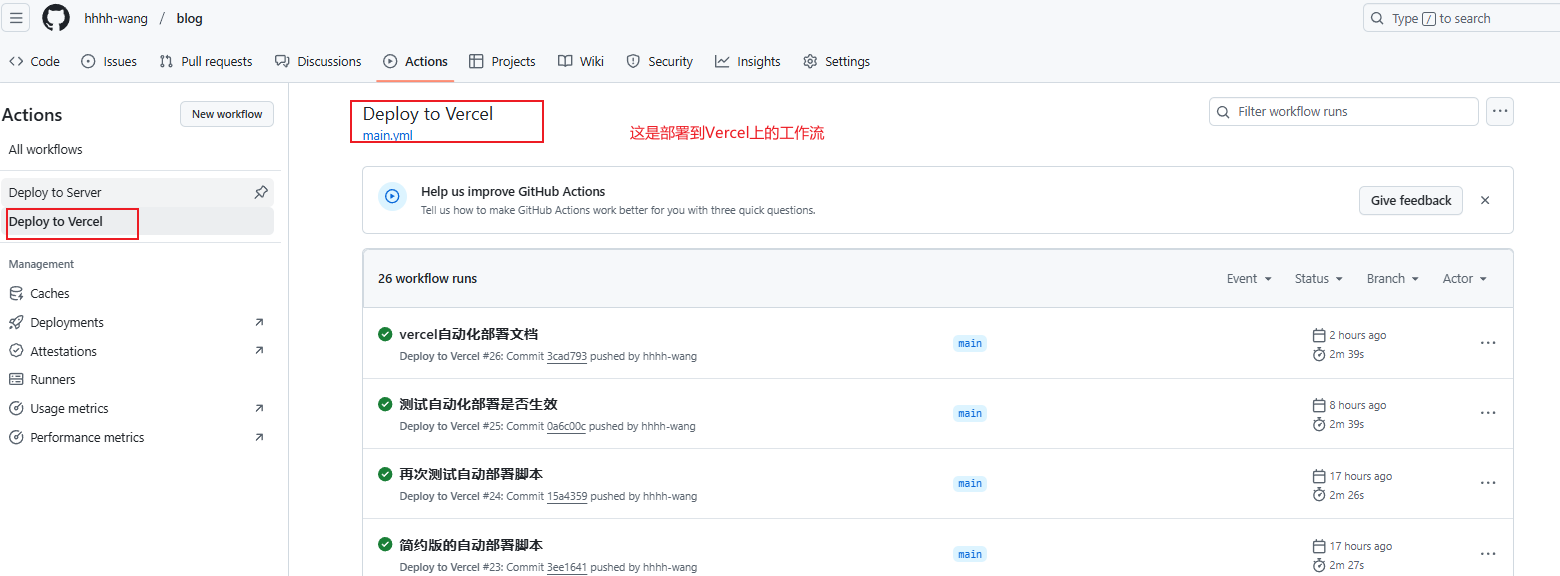This screenshot has width=1560, height=576.
Task: Click main branch label on run #25
Action: pos(970,413)
